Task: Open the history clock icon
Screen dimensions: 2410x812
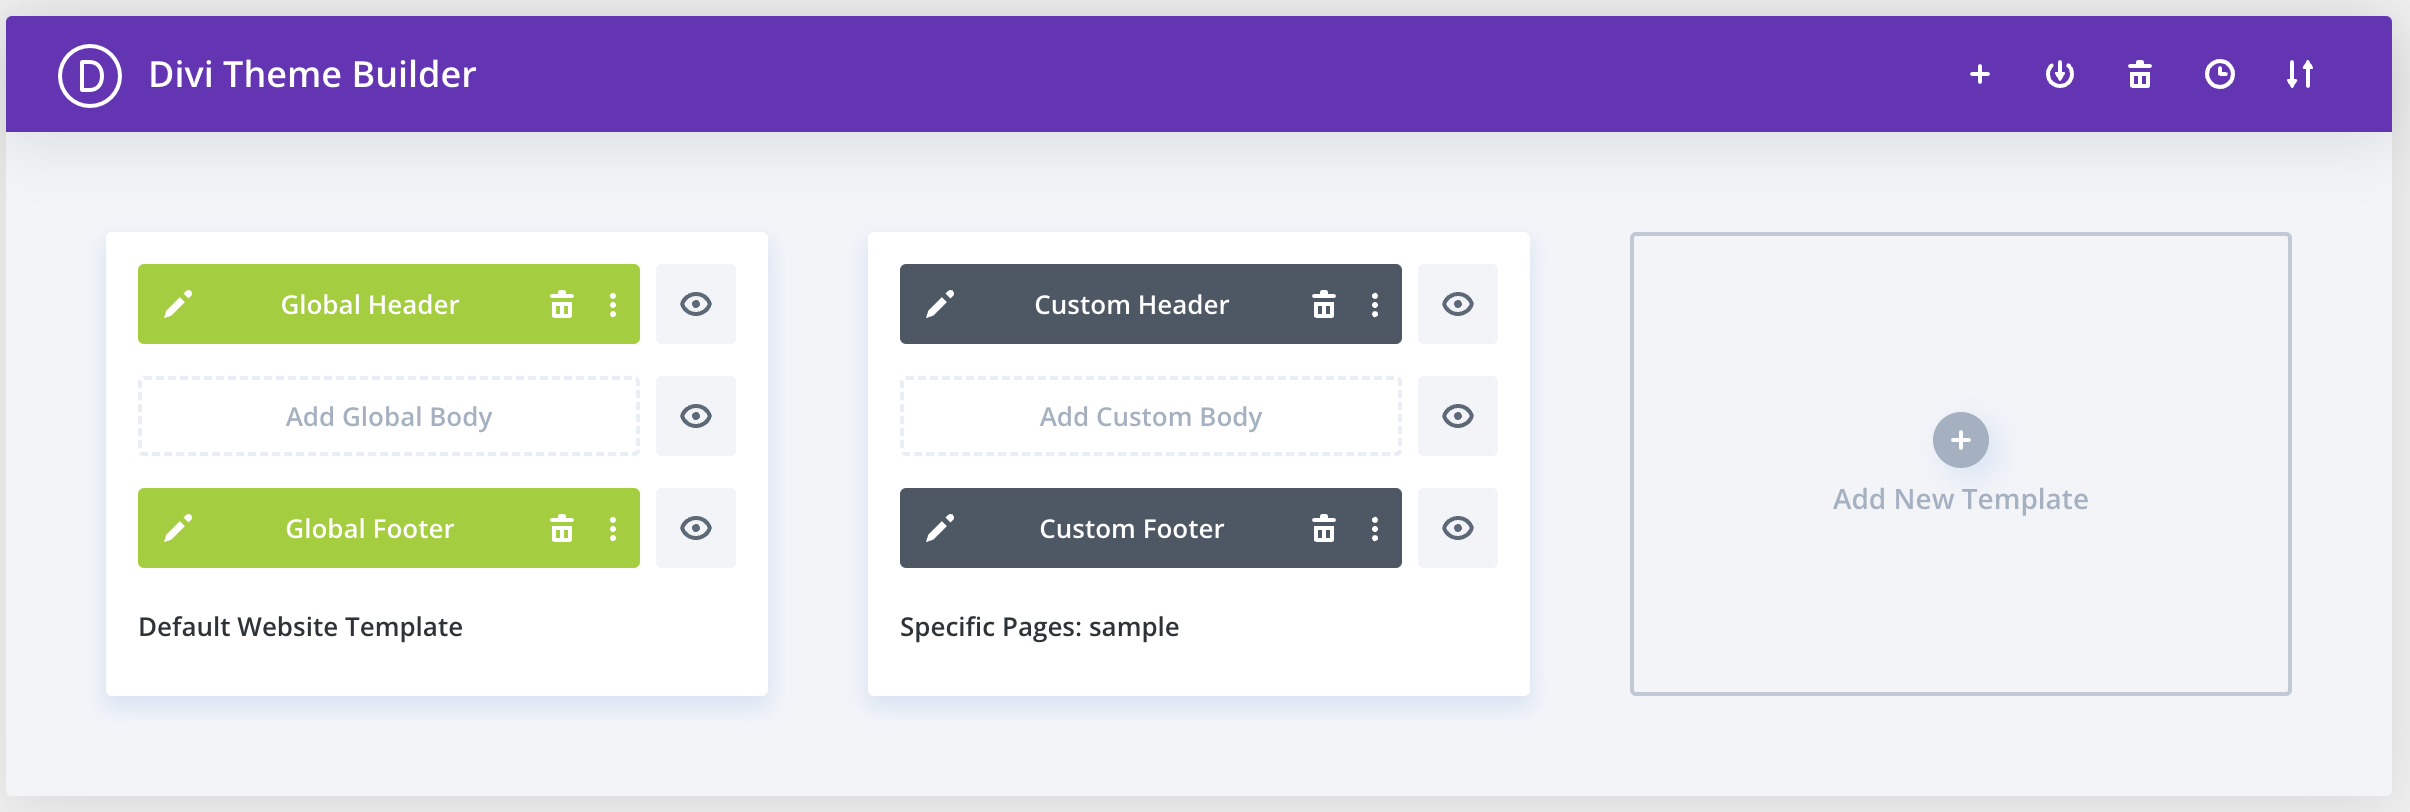Action: [x=2219, y=74]
